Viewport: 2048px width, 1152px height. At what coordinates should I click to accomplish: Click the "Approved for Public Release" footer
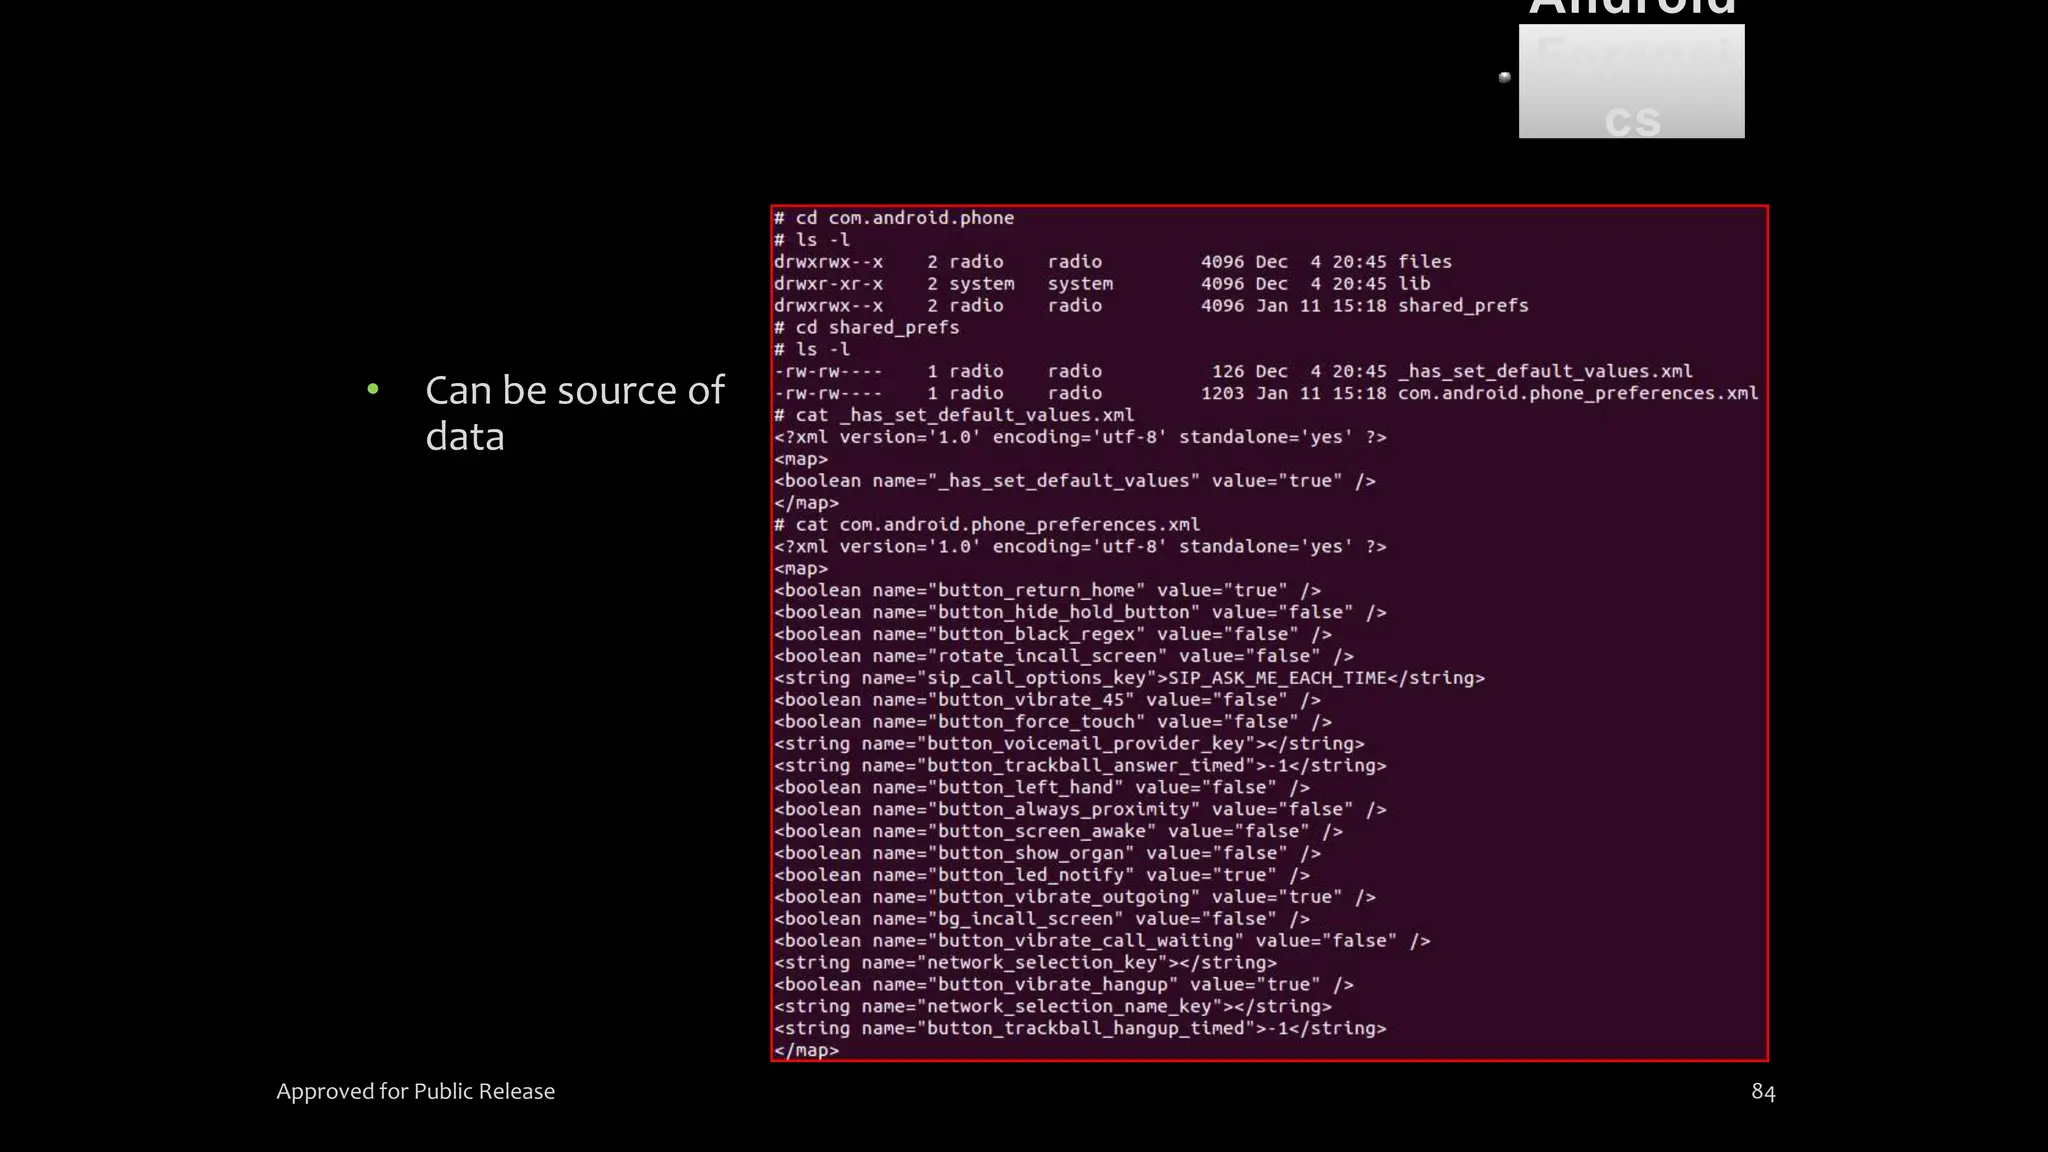click(x=415, y=1091)
